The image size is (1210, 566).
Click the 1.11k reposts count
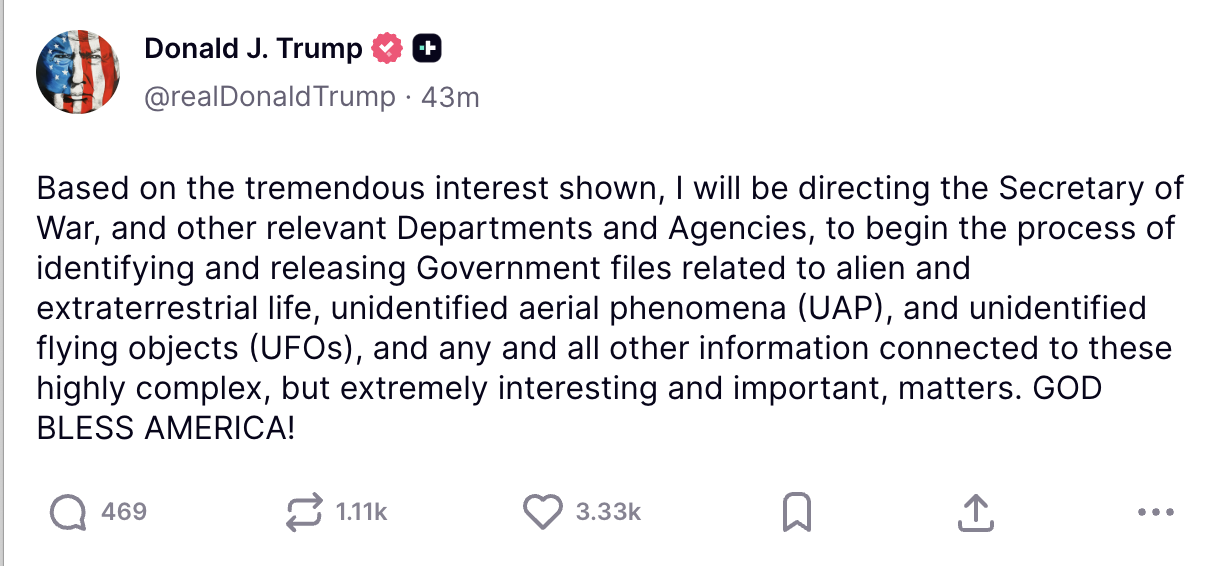click(x=361, y=513)
